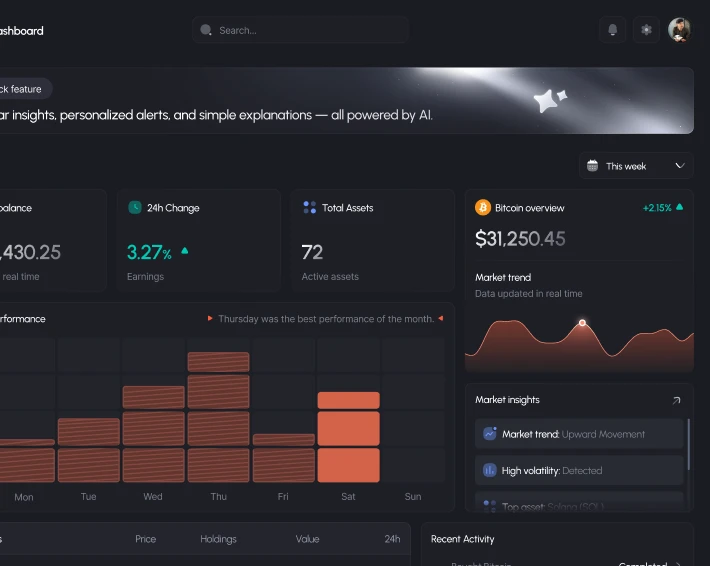710x566 pixels.
Task: Click the Thursday bar's top segment
Action: pos(219,362)
